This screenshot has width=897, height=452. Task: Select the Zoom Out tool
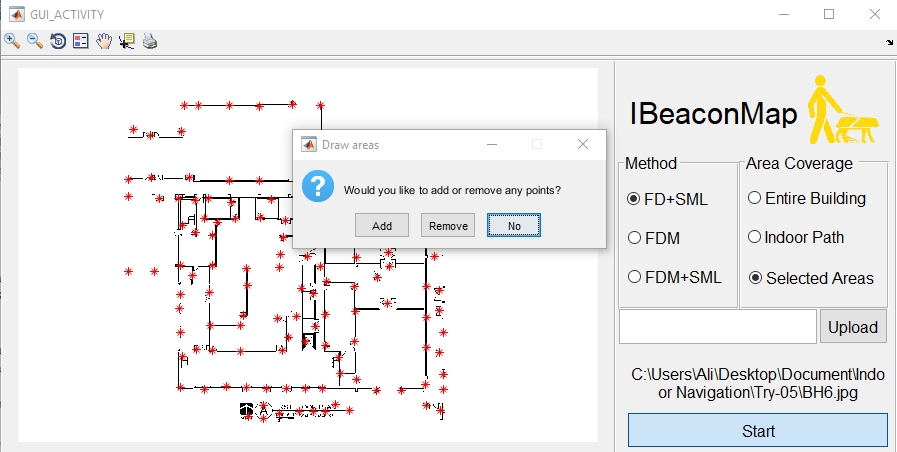tap(35, 41)
